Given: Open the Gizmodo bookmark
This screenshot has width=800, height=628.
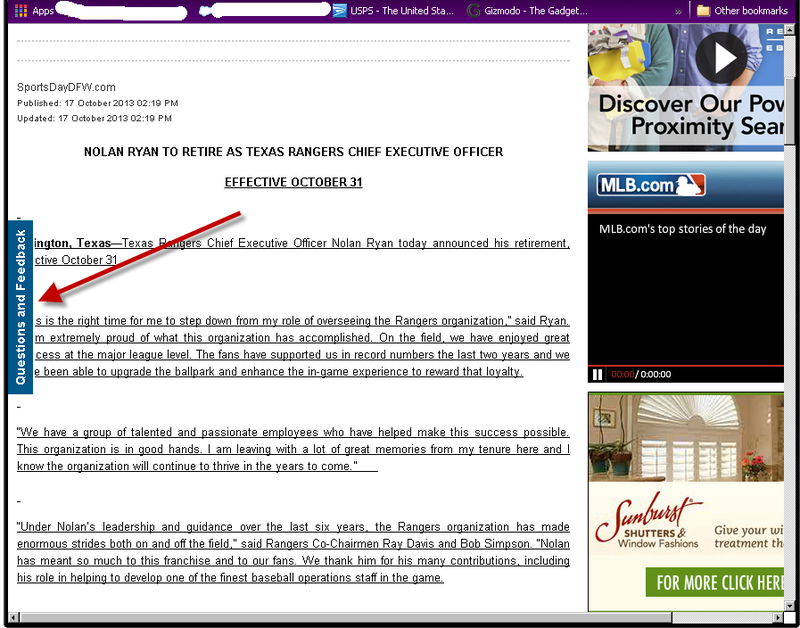Looking at the screenshot, I should 528,11.
